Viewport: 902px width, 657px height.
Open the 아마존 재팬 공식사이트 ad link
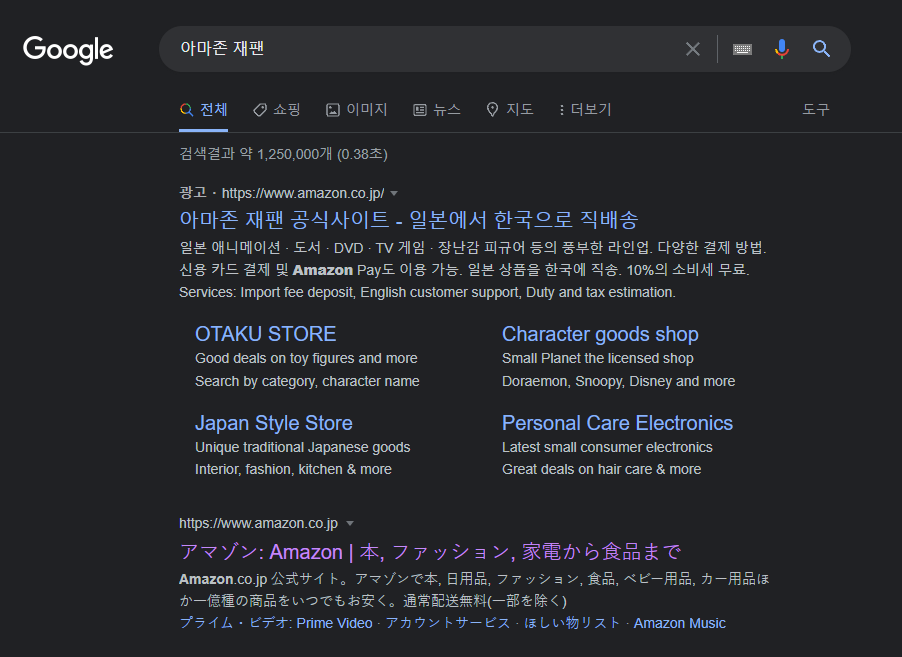click(408, 219)
